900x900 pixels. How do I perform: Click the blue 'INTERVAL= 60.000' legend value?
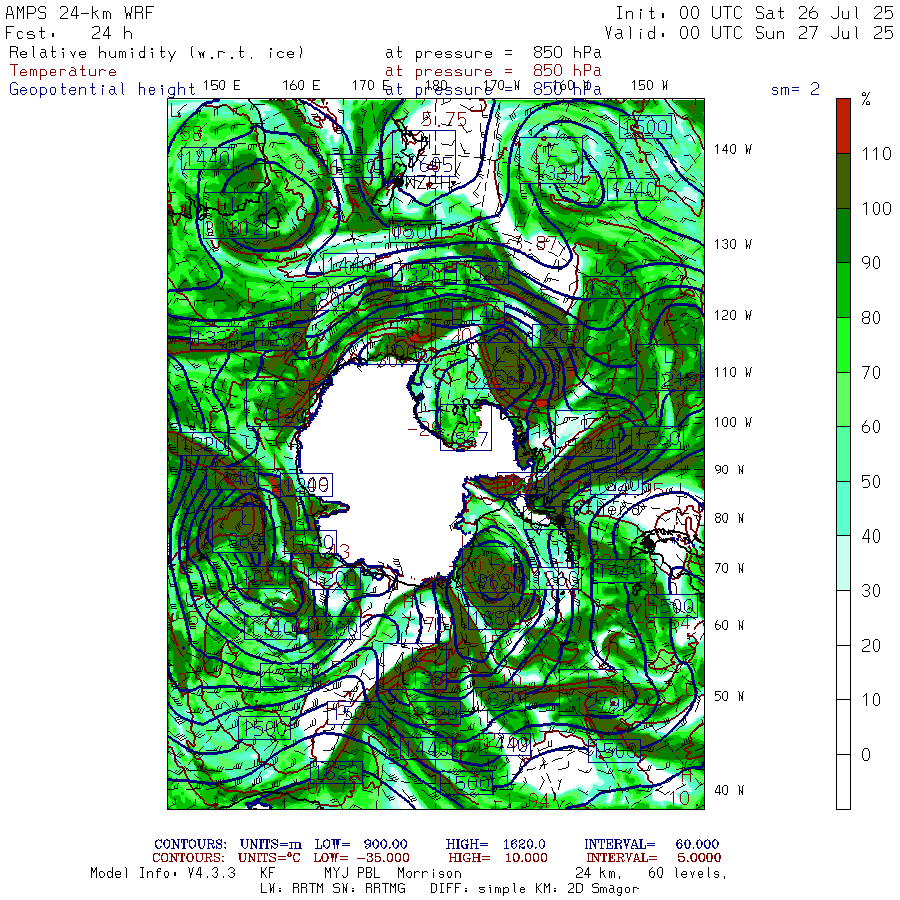coord(651,844)
